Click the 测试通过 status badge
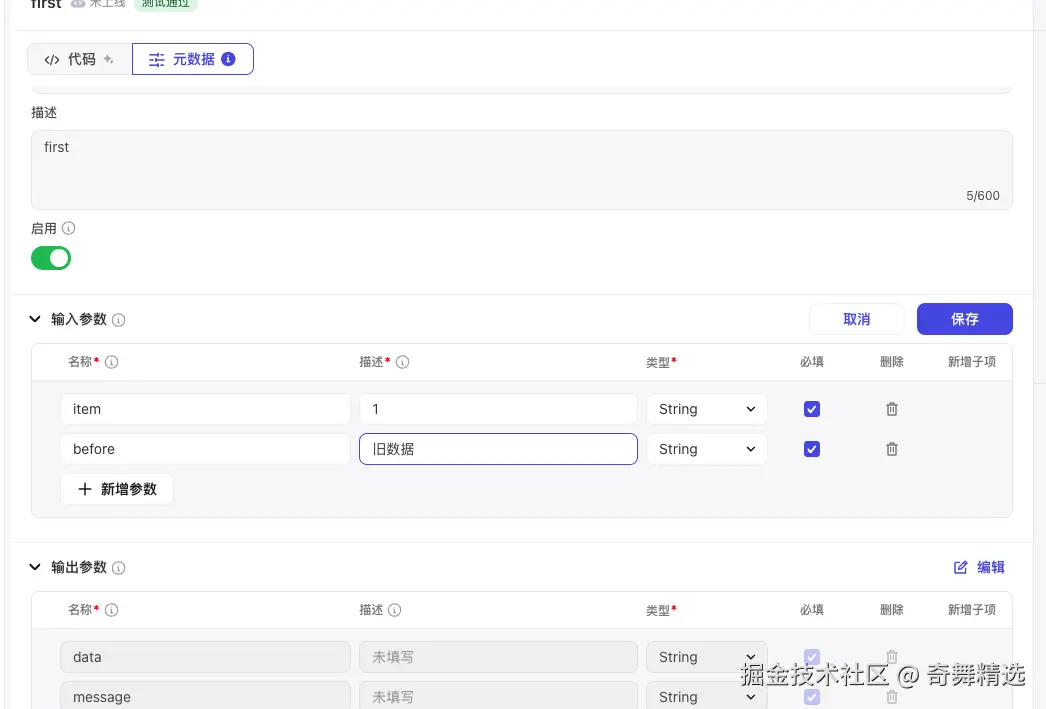1046x709 pixels. [x=165, y=4]
